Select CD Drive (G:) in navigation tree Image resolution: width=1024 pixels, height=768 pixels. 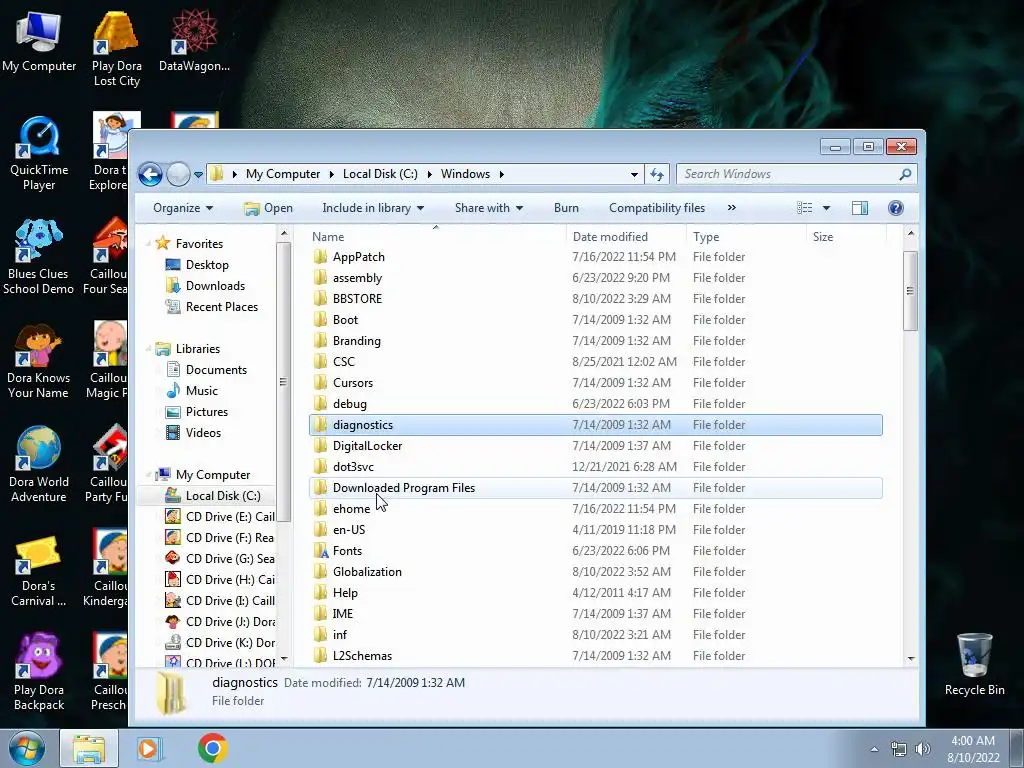[x=230, y=559]
